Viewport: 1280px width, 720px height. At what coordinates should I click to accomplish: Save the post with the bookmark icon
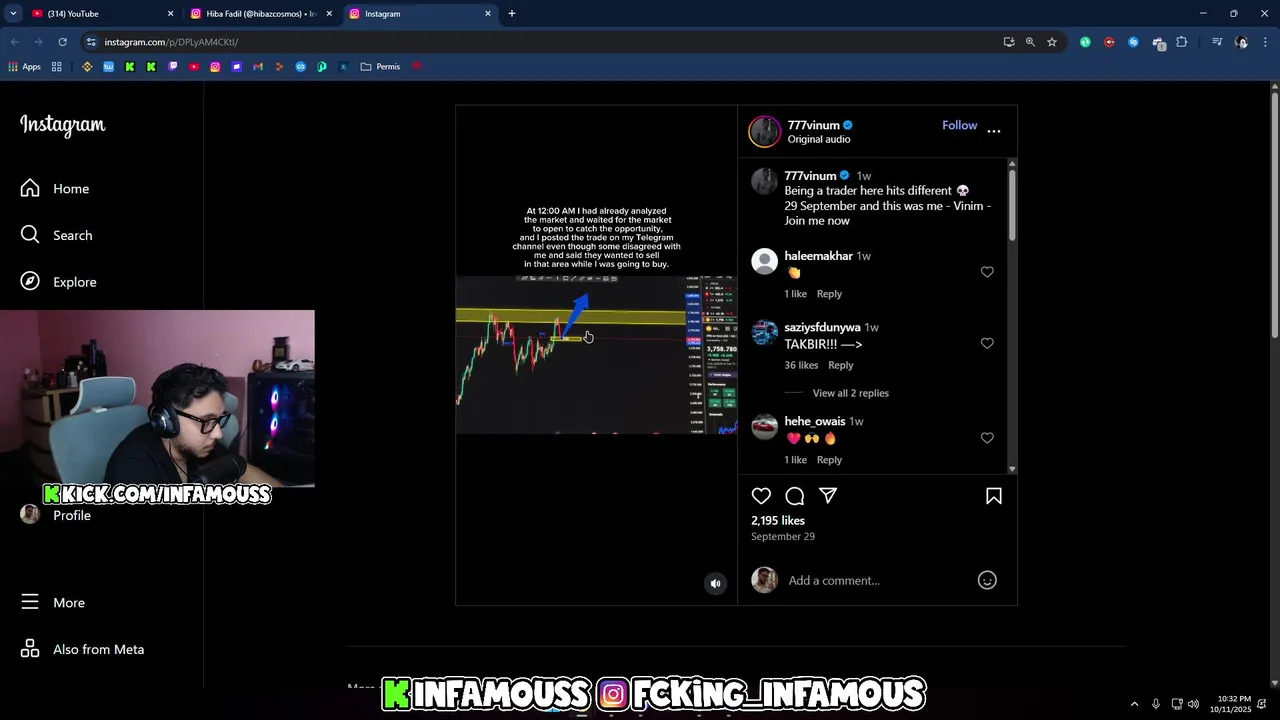tap(994, 496)
